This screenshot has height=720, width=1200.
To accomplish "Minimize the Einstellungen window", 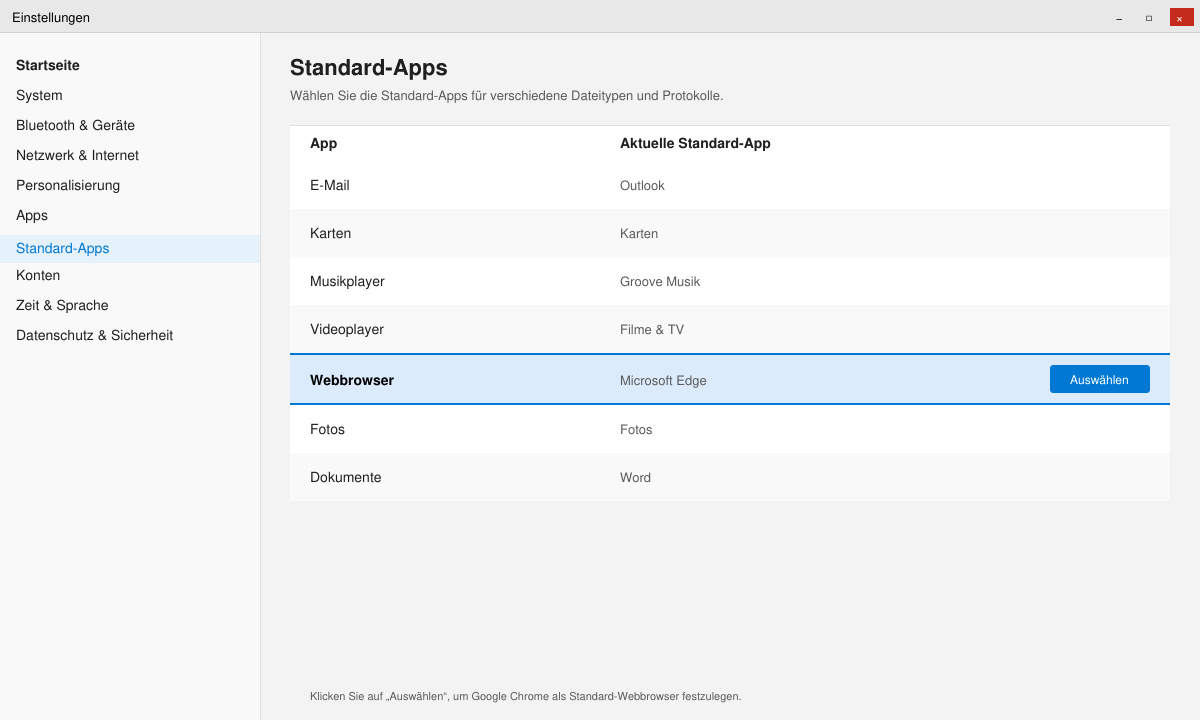I will [1119, 17].
